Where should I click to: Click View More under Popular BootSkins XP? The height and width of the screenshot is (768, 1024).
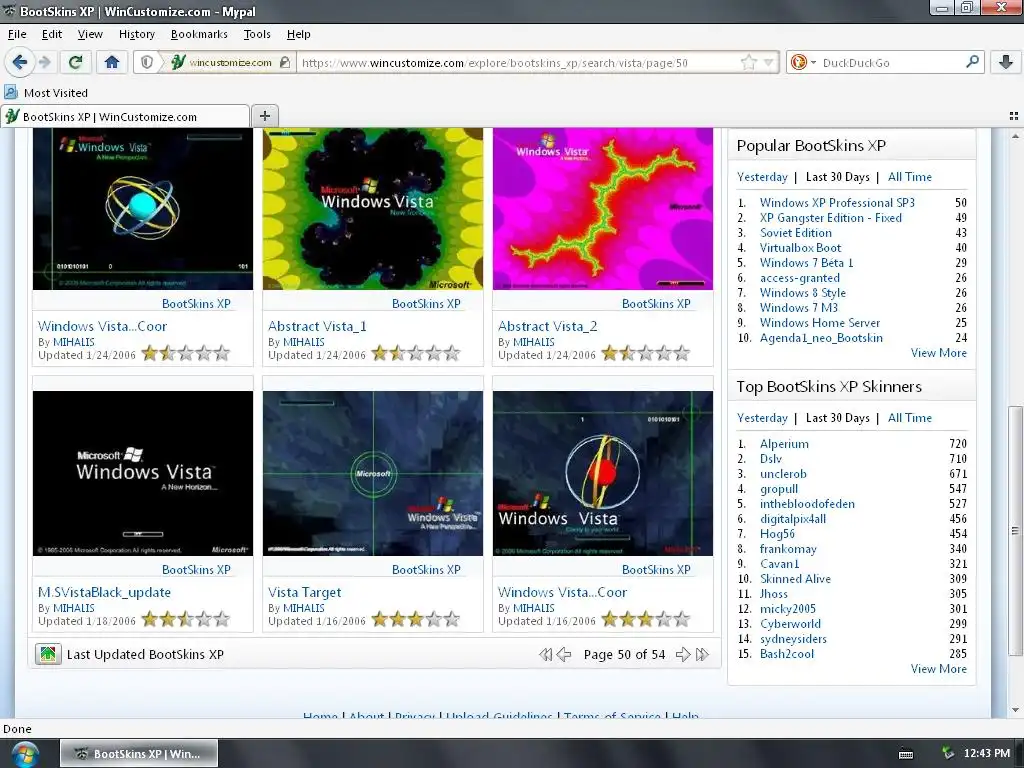pyautogui.click(x=938, y=353)
